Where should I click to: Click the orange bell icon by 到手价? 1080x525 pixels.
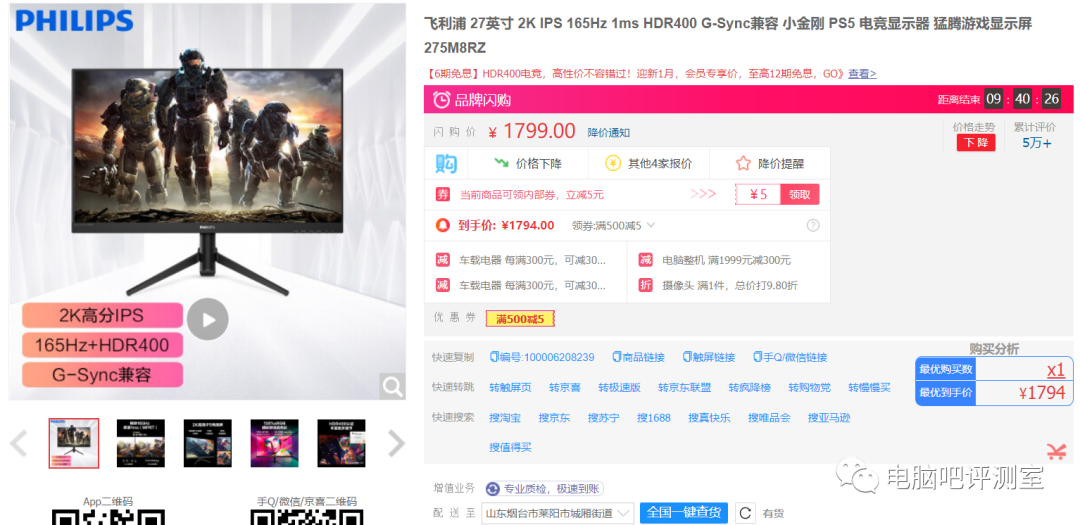[443, 225]
